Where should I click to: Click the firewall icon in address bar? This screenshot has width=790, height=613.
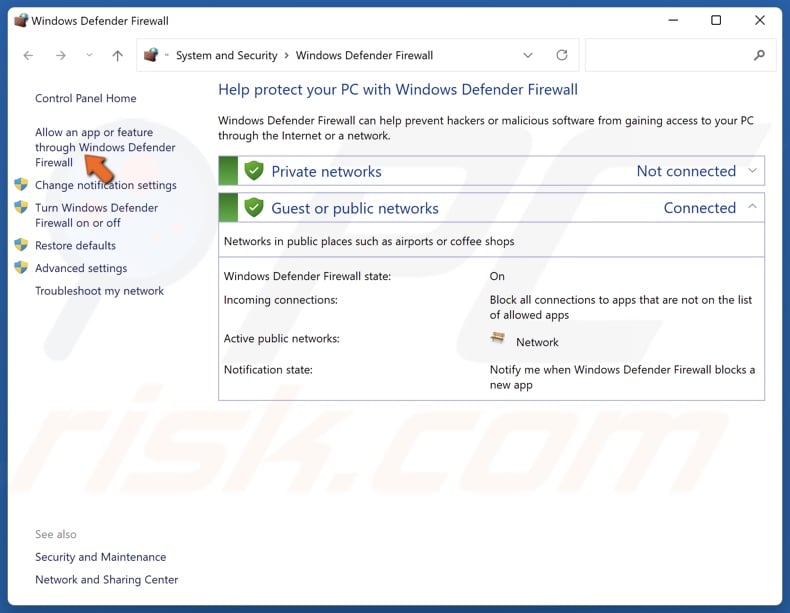pyautogui.click(x=151, y=55)
